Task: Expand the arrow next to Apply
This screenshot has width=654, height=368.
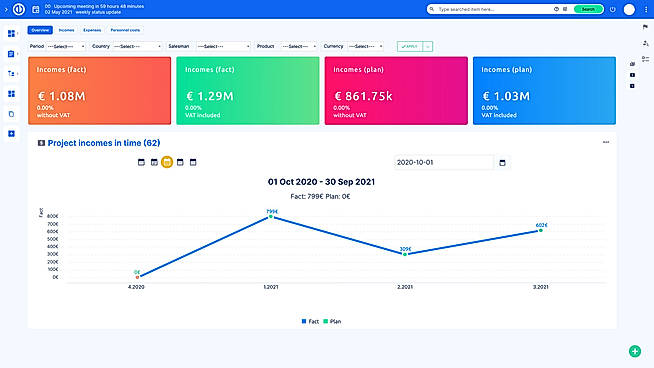Action: point(428,46)
